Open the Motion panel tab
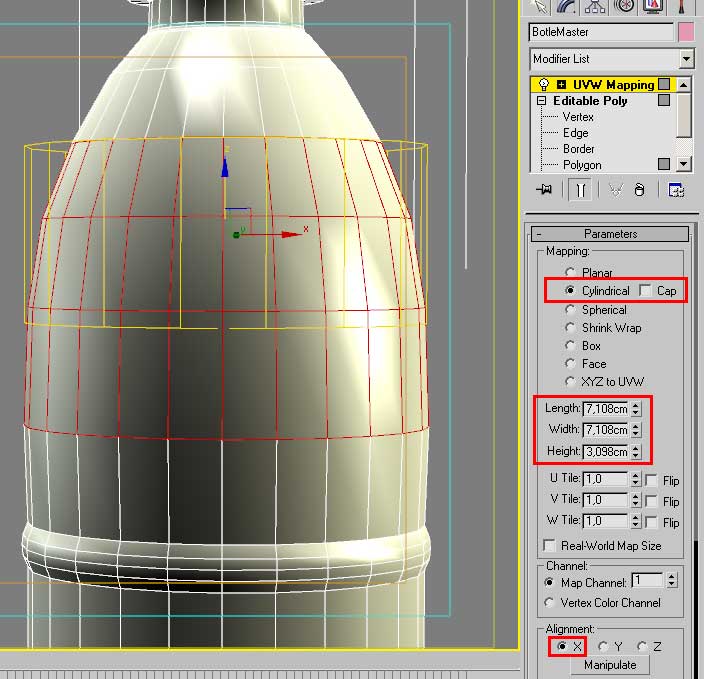The width and height of the screenshot is (704, 679). 625,6
